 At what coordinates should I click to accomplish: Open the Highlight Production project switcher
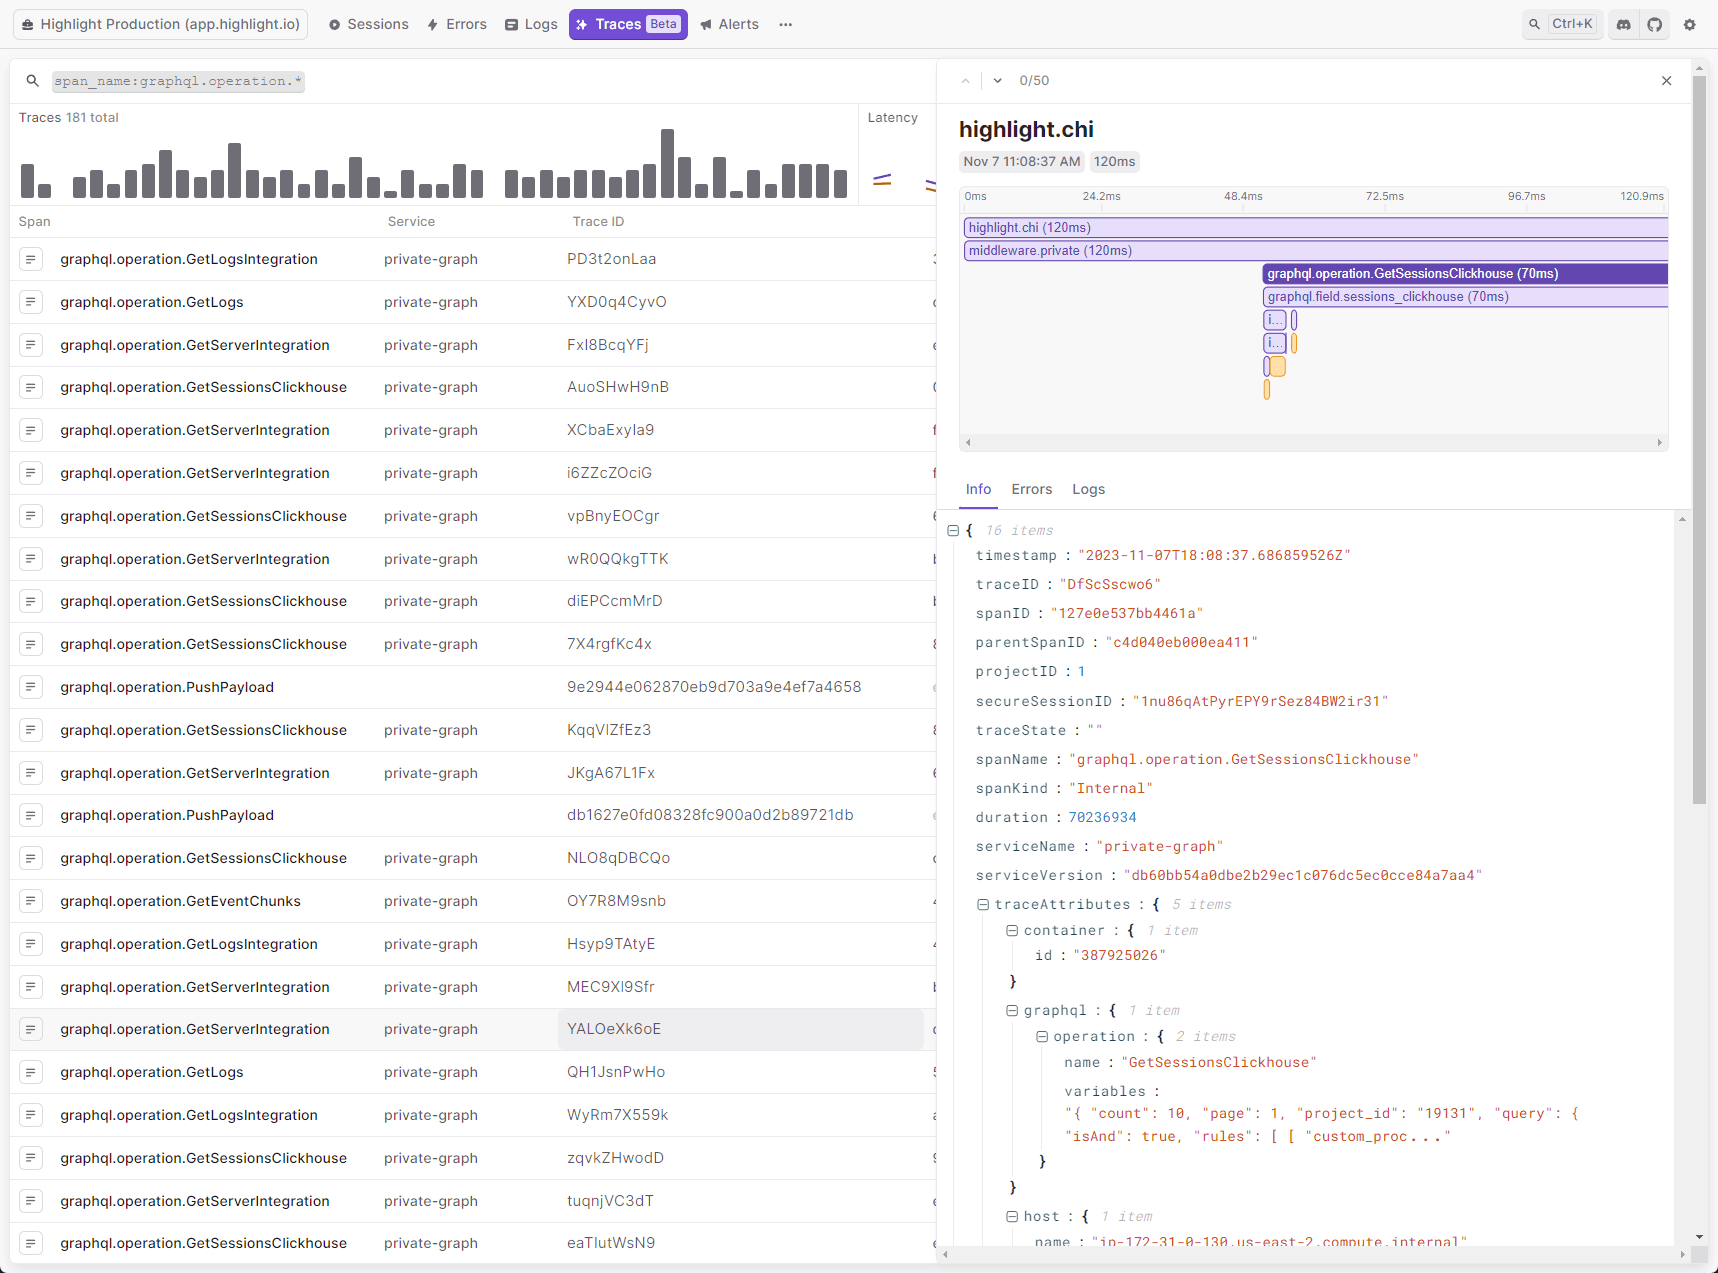click(x=161, y=24)
